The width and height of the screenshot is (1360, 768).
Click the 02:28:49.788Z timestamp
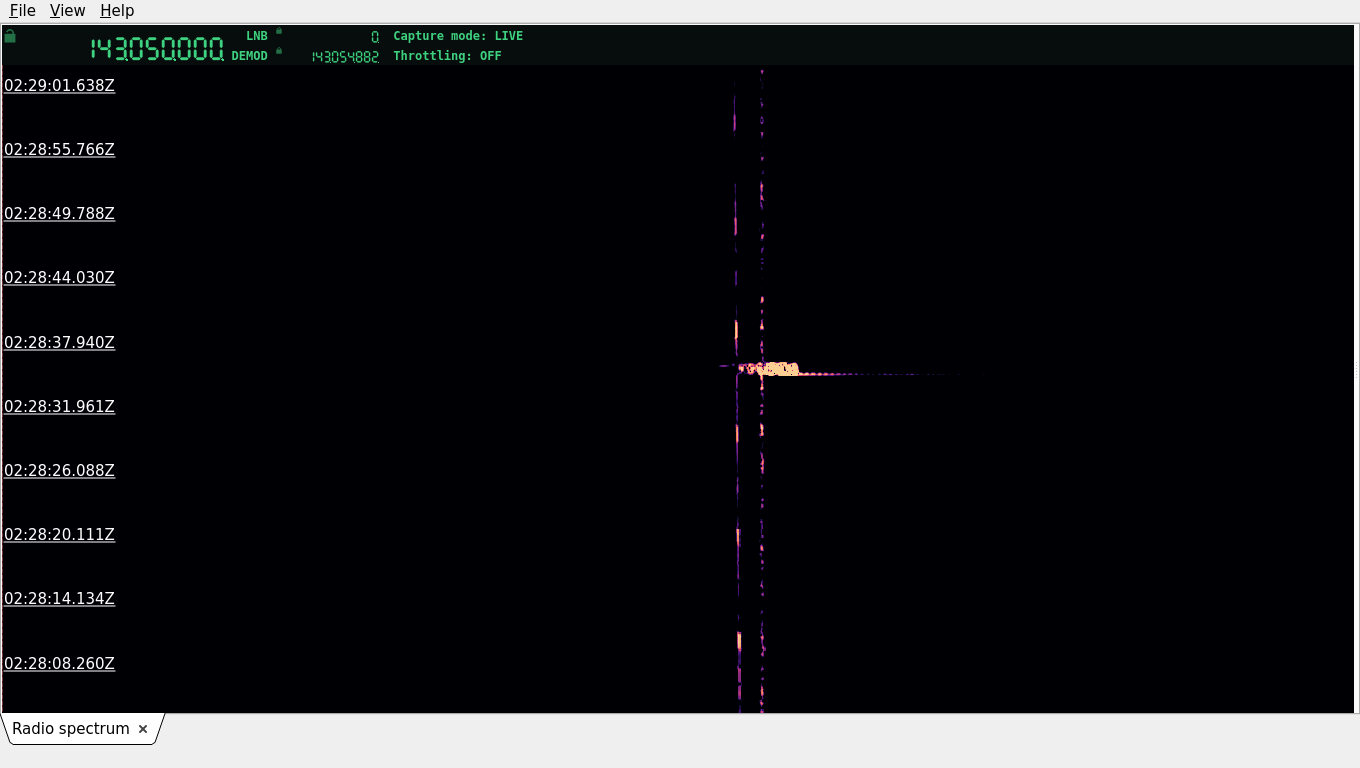click(x=60, y=214)
